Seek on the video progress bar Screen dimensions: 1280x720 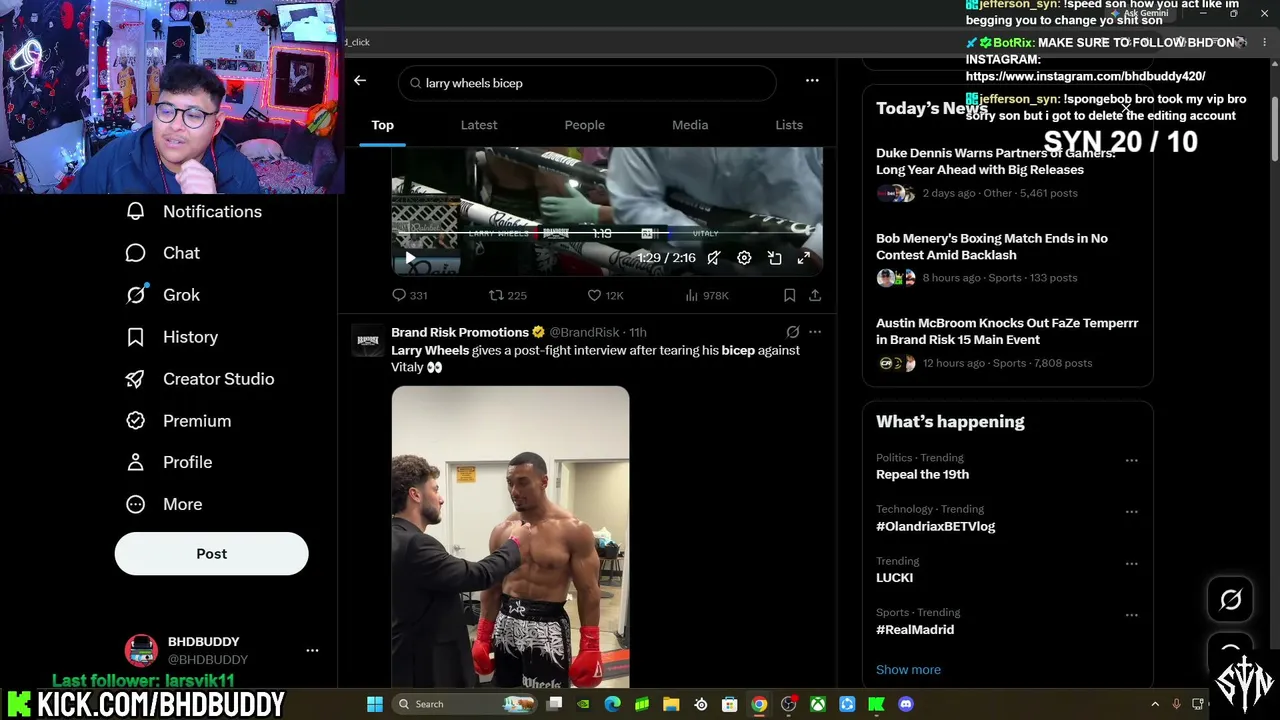tap(607, 233)
